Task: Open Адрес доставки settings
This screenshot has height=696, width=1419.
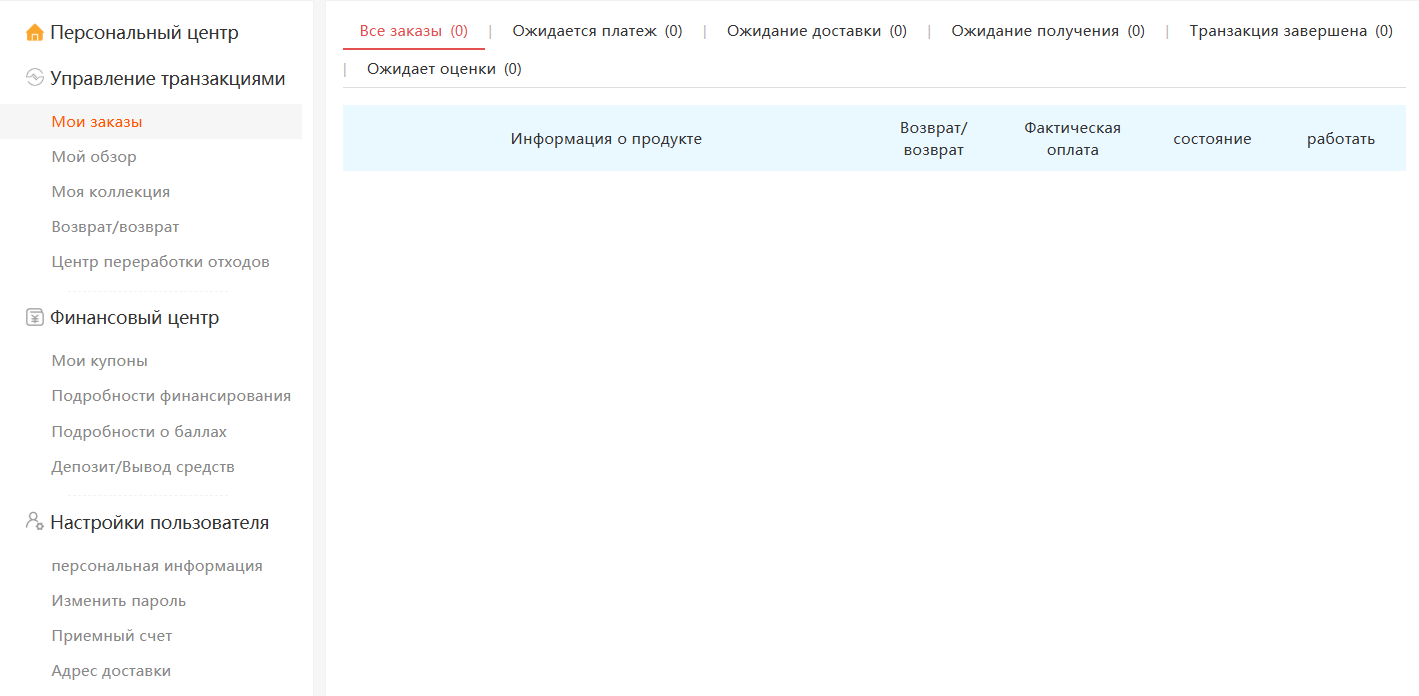Action: (x=111, y=671)
